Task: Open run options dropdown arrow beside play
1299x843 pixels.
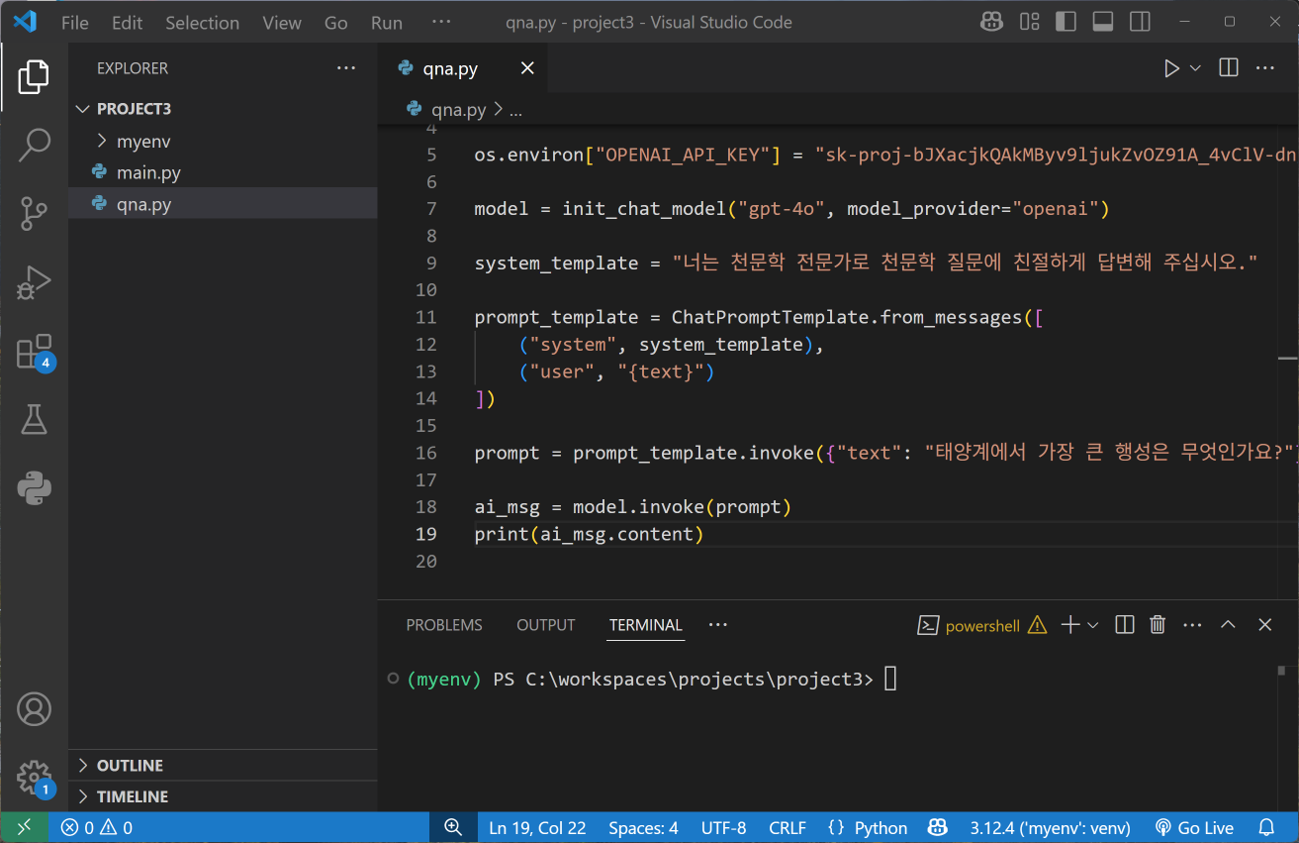Action: coord(1195,69)
